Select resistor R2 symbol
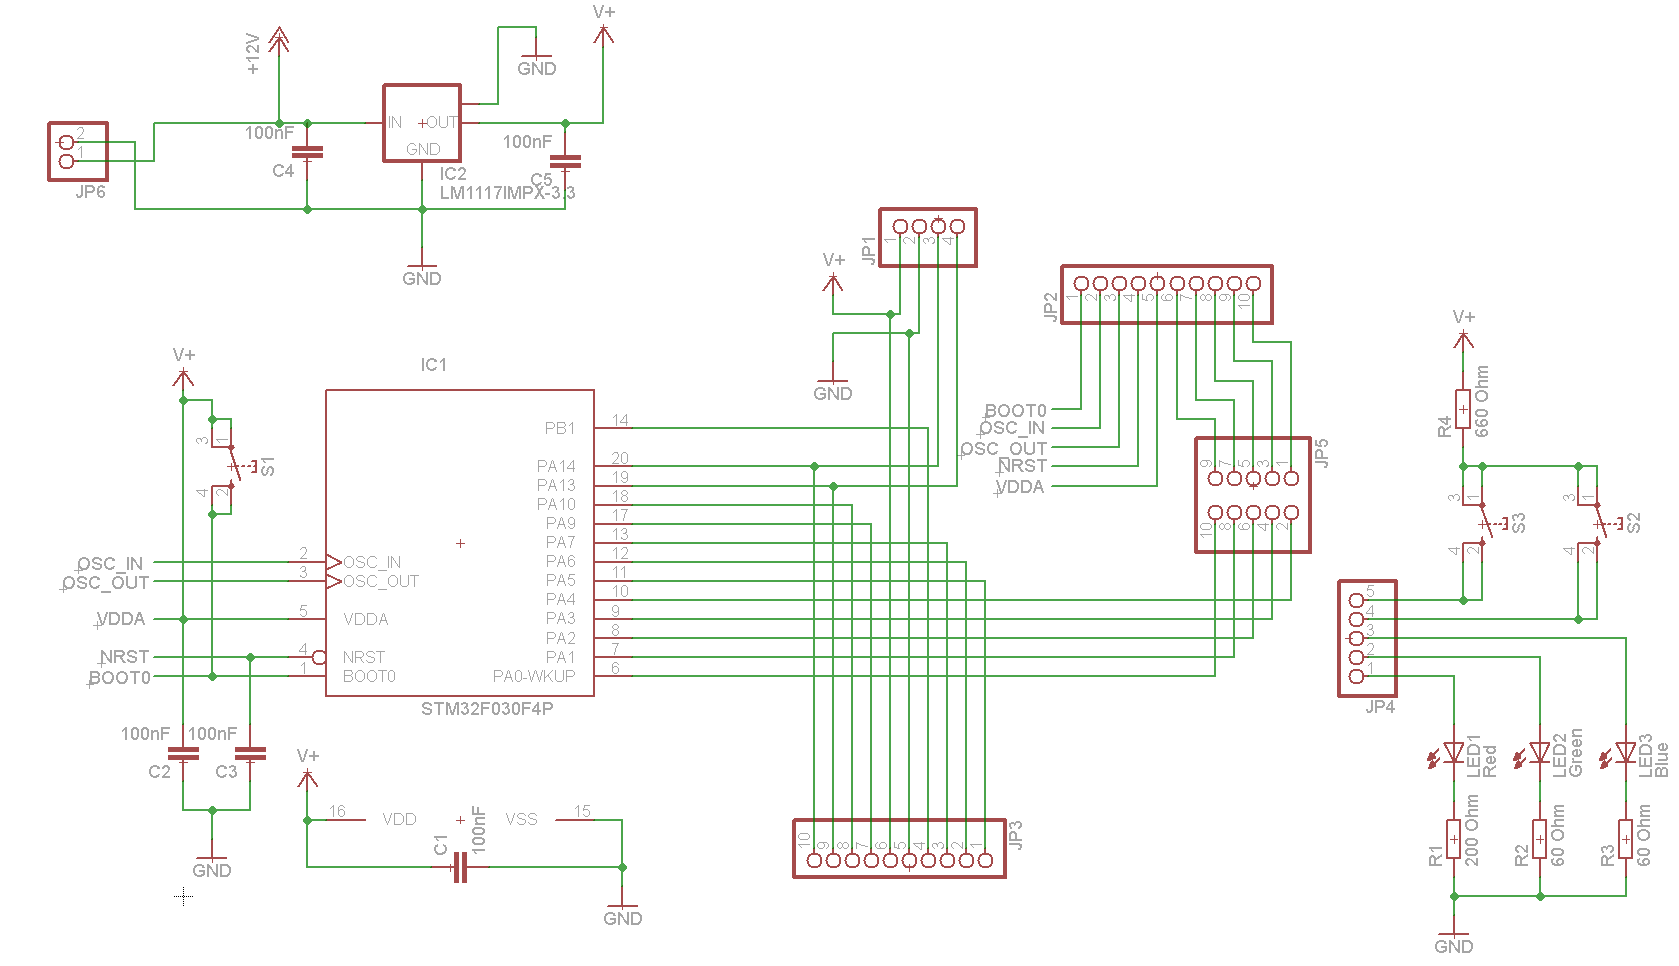The height and width of the screenshot is (966, 1679). pyautogui.click(x=1540, y=838)
